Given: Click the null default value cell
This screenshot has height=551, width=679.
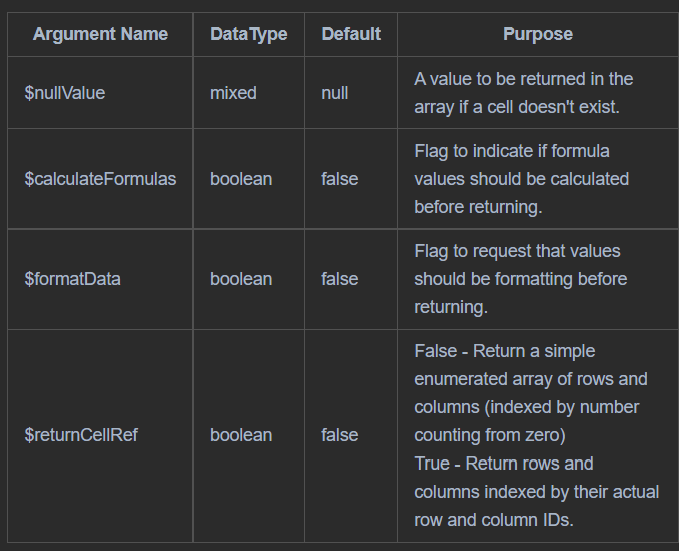Looking at the screenshot, I should pyautogui.click(x=335, y=93).
